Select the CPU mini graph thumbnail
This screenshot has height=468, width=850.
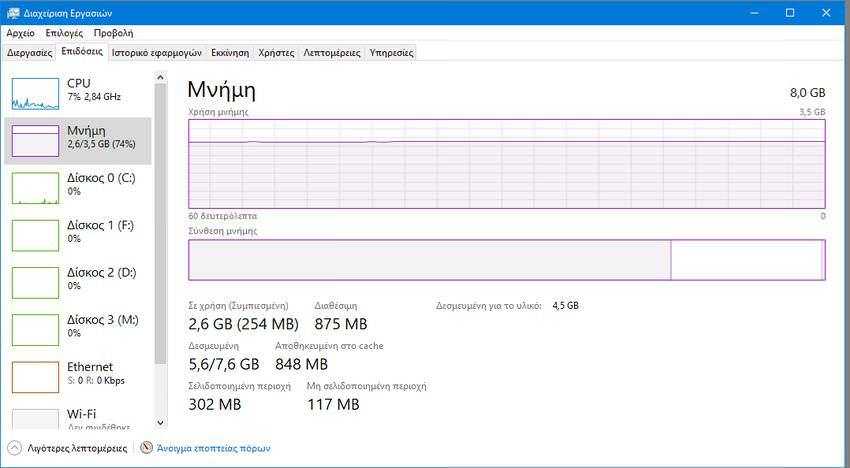point(35,93)
